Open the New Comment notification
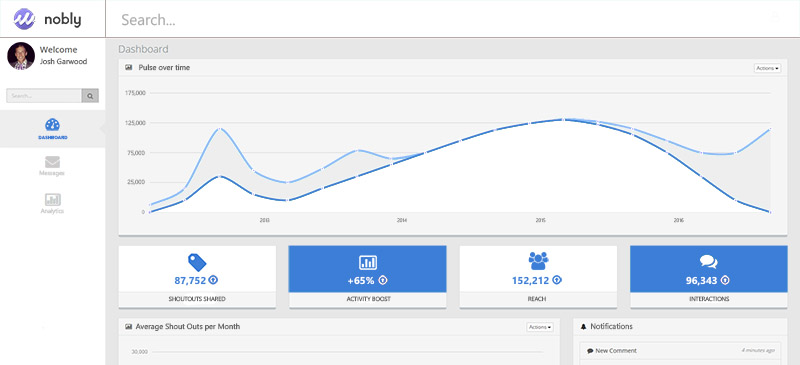 680,351
